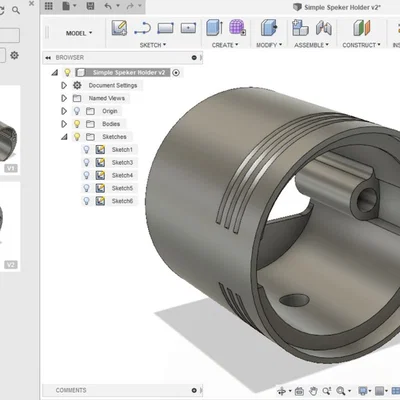Click the BROWSER panel options dot
Viewport: 400px width, 400px height.
pos(194,58)
